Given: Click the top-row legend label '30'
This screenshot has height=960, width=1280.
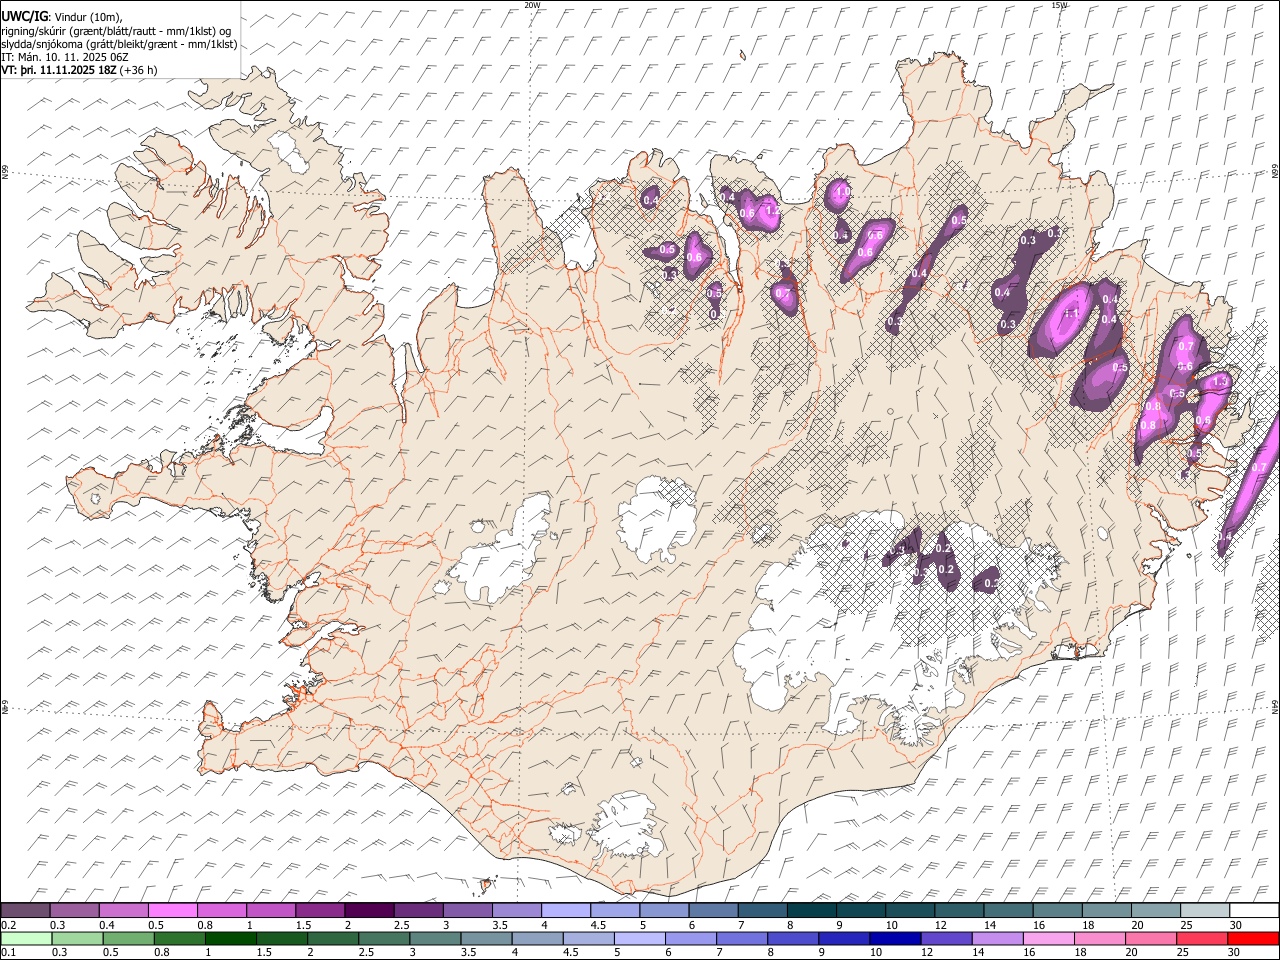Looking at the screenshot, I should [1236, 925].
